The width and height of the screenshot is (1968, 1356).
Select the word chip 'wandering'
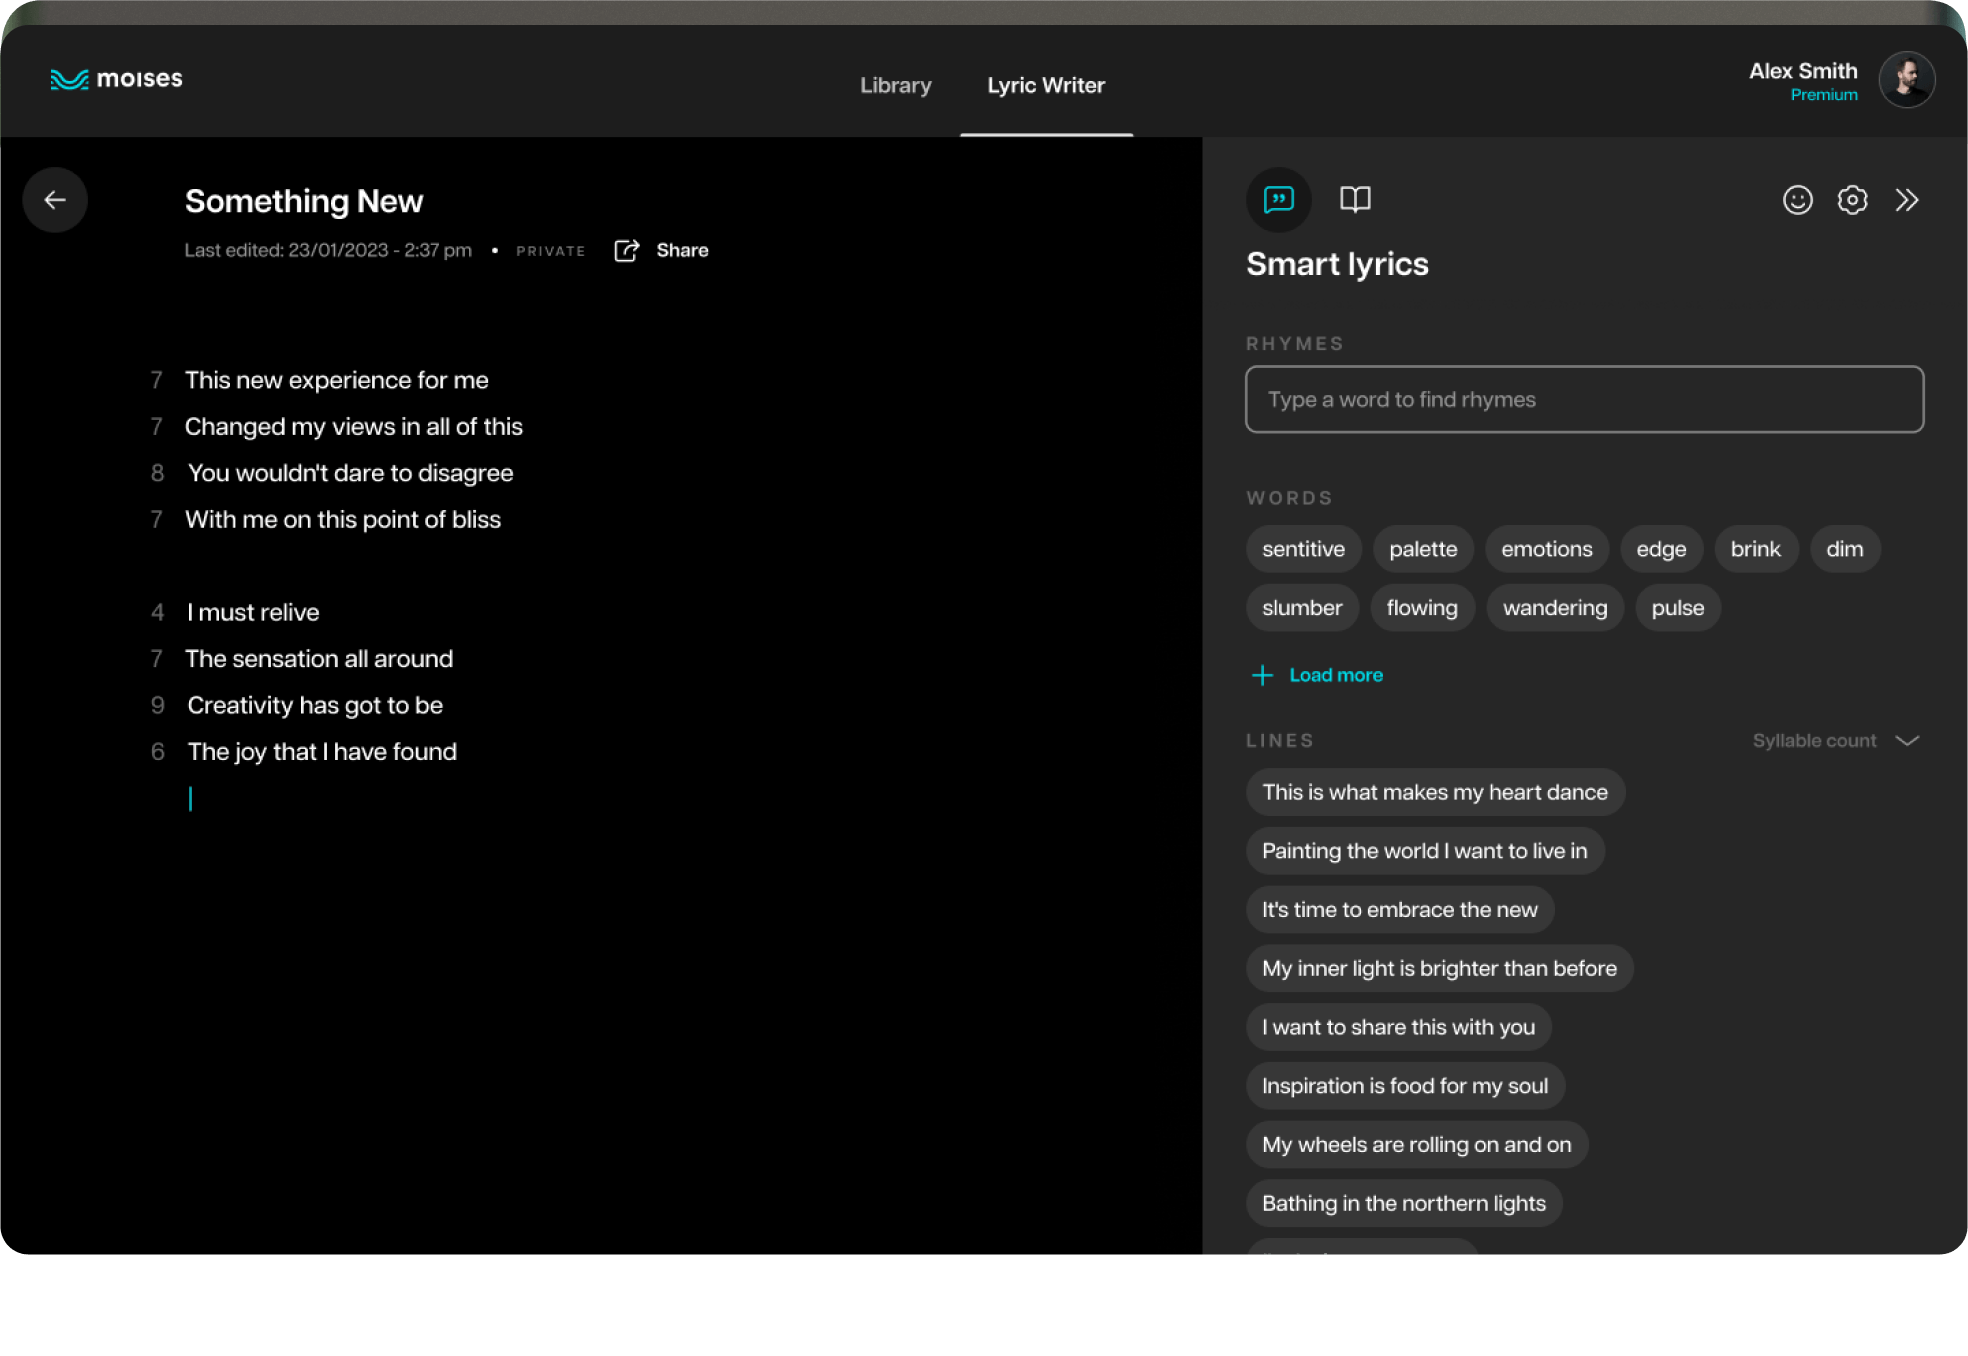pyautogui.click(x=1555, y=608)
